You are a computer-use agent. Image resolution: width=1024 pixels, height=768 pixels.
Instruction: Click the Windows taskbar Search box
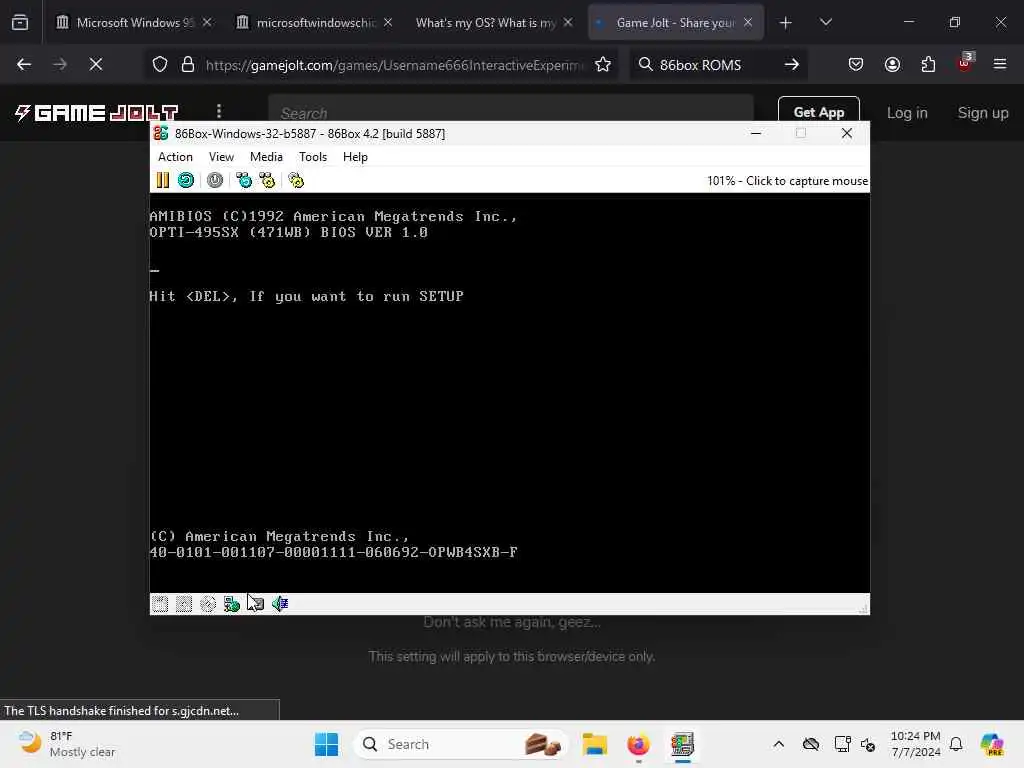(461, 744)
